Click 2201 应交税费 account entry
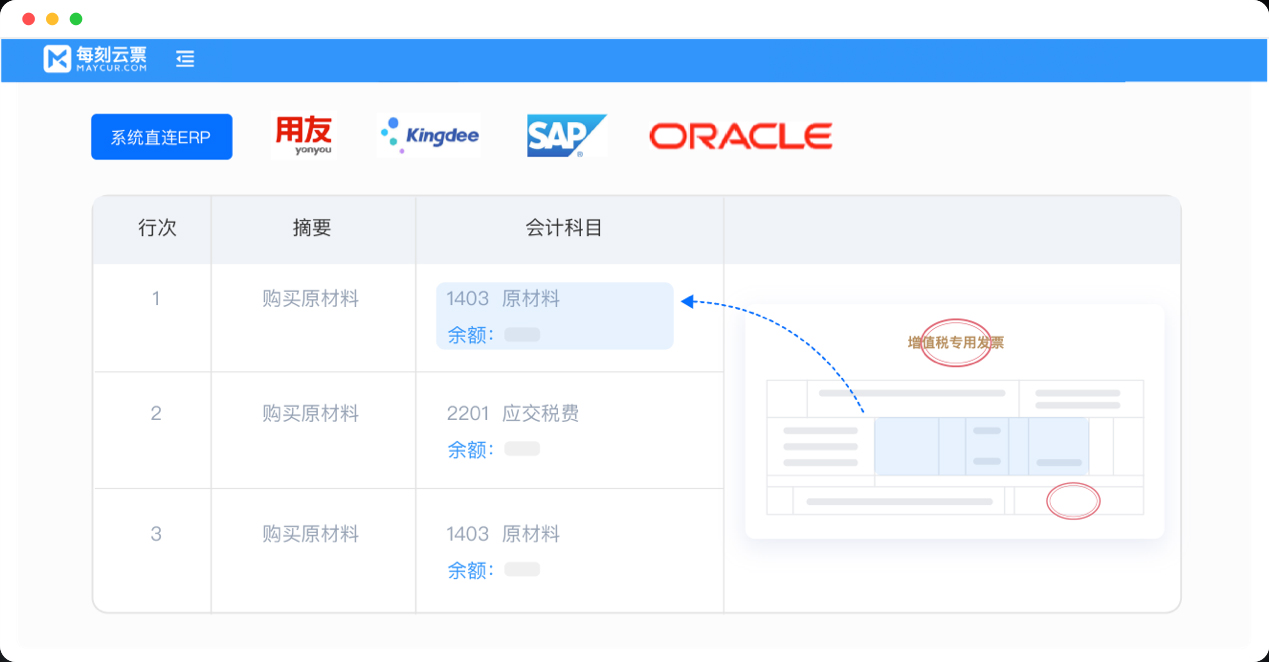Image resolution: width=1269 pixels, height=662 pixels. [x=512, y=414]
